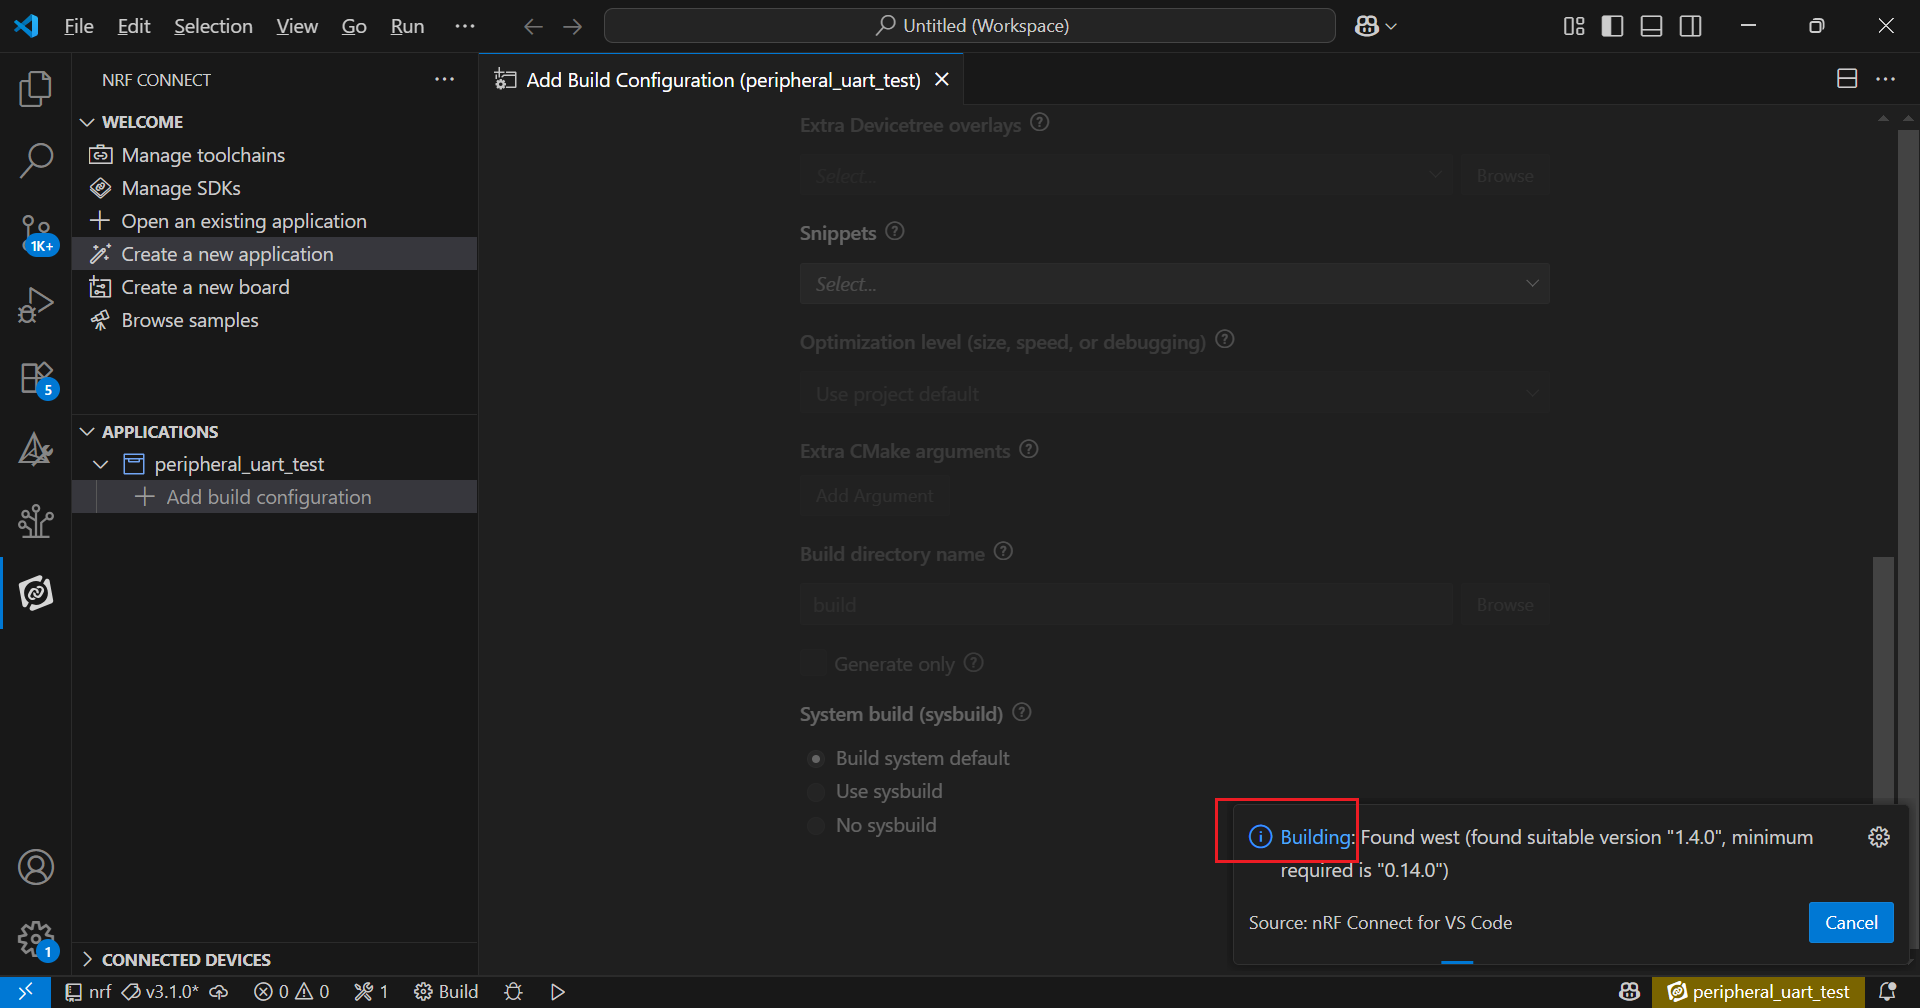The width and height of the screenshot is (1920, 1008).
Task: Tick the Generate only checkbox
Action: pyautogui.click(x=814, y=664)
